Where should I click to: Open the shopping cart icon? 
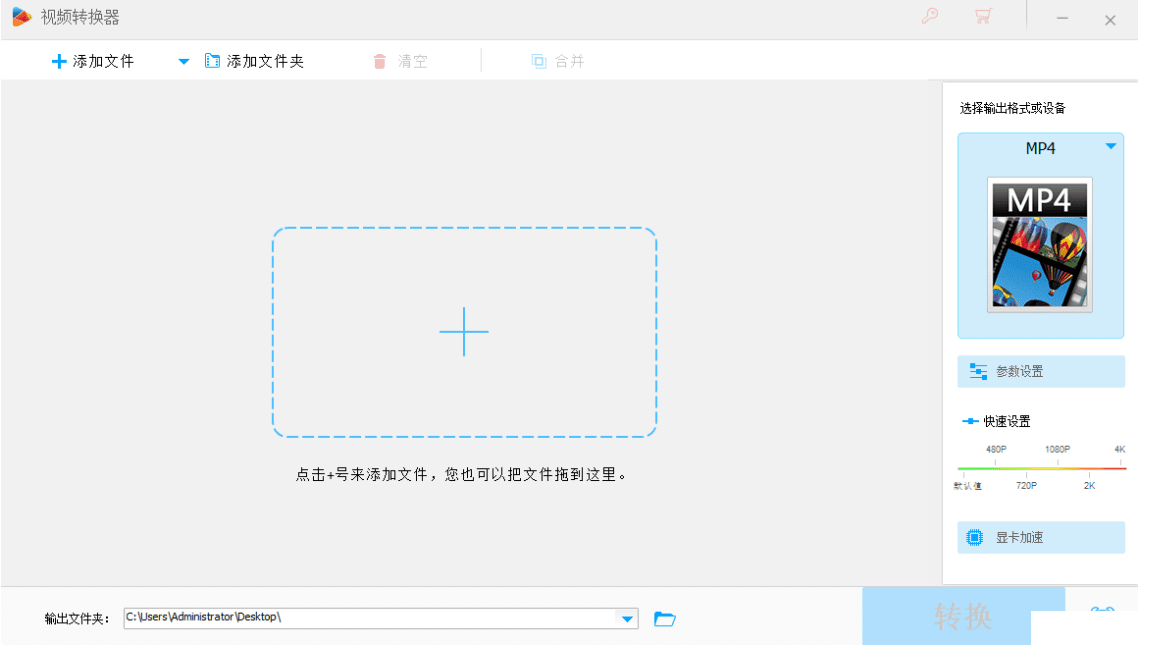983,16
